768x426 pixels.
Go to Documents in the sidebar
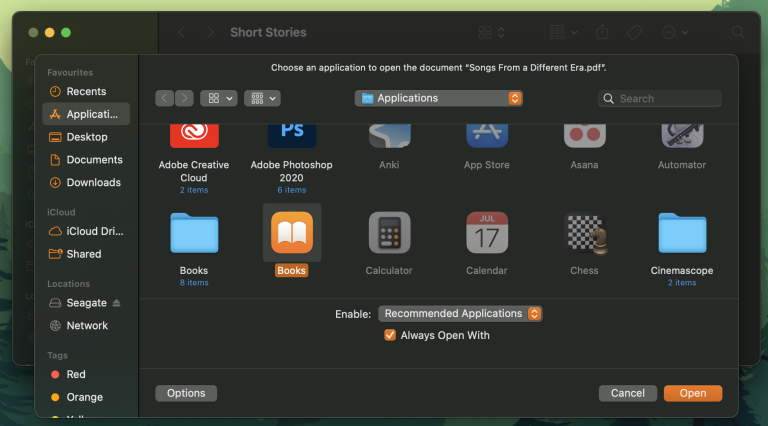click(x=94, y=160)
